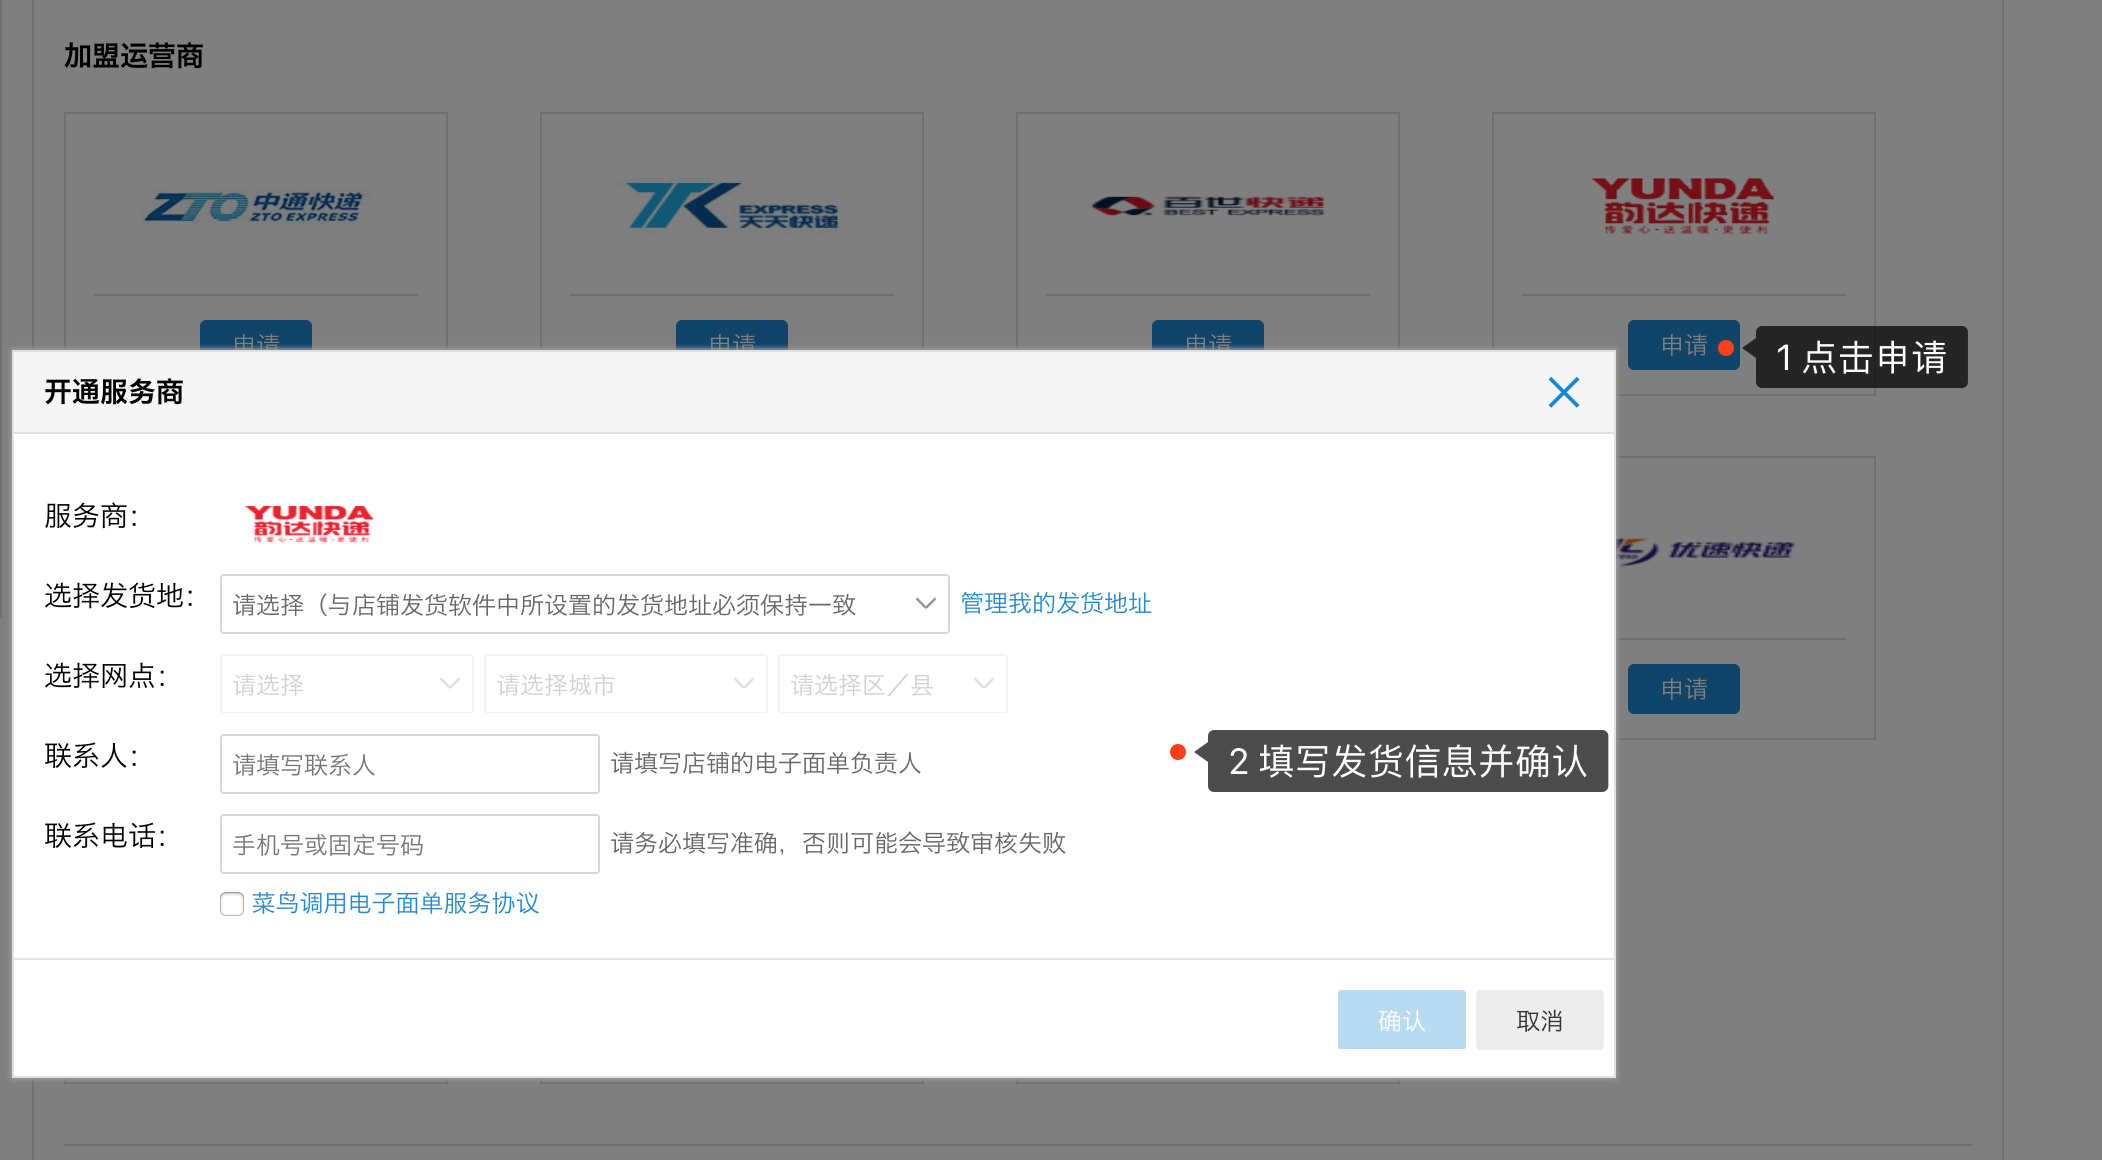Screen dimensions: 2102x1160
Task: Click the 联系电话 label
Action: click(x=106, y=836)
